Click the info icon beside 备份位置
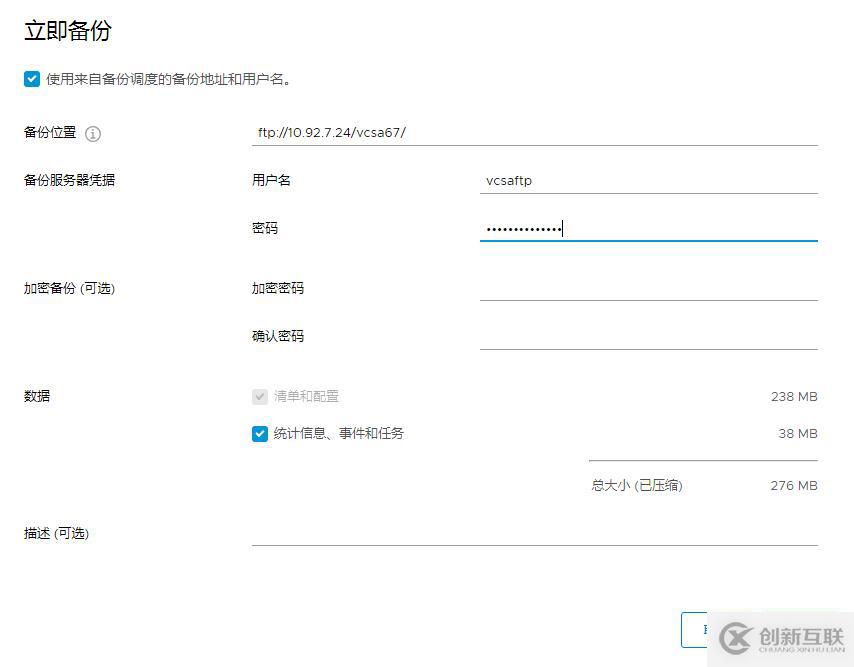854x667 pixels. 92,133
